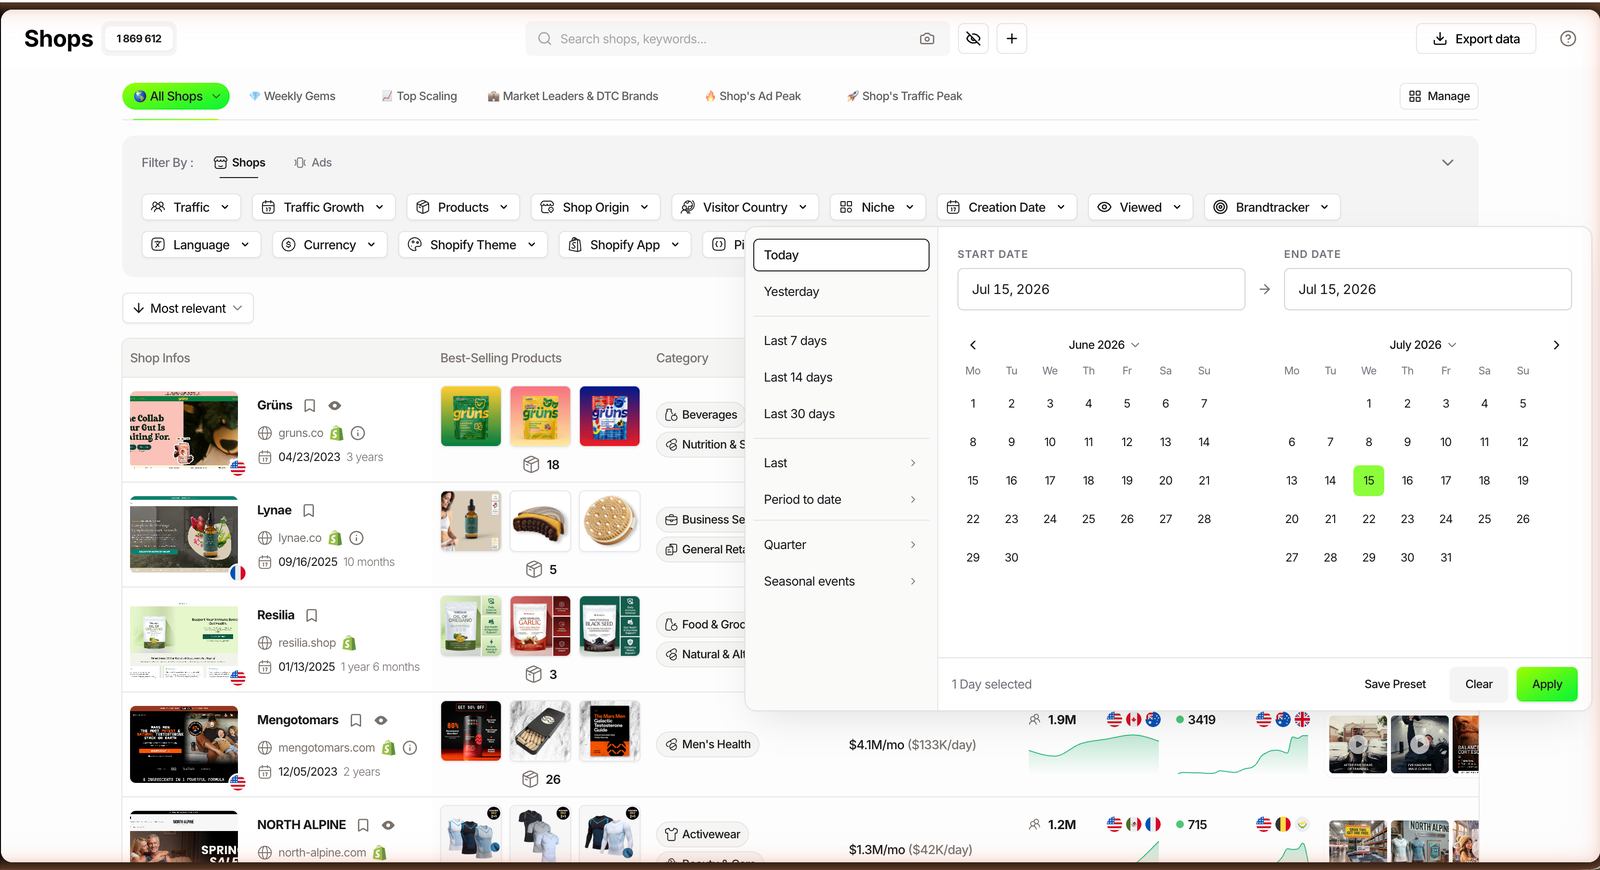This screenshot has width=1600, height=870.
Task: Open the June 2026 month selector
Action: pyautogui.click(x=1104, y=345)
